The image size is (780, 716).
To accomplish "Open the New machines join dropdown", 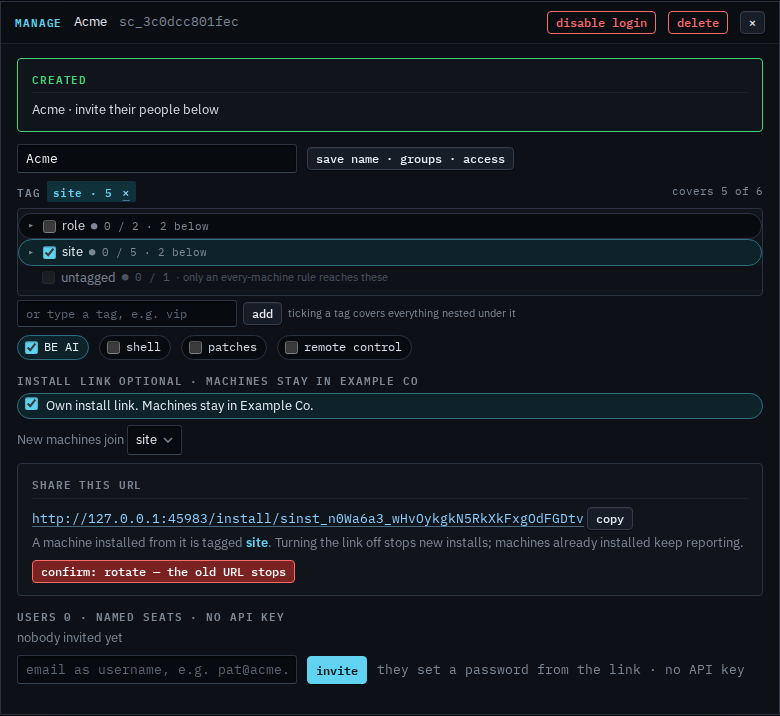I will (x=154, y=440).
